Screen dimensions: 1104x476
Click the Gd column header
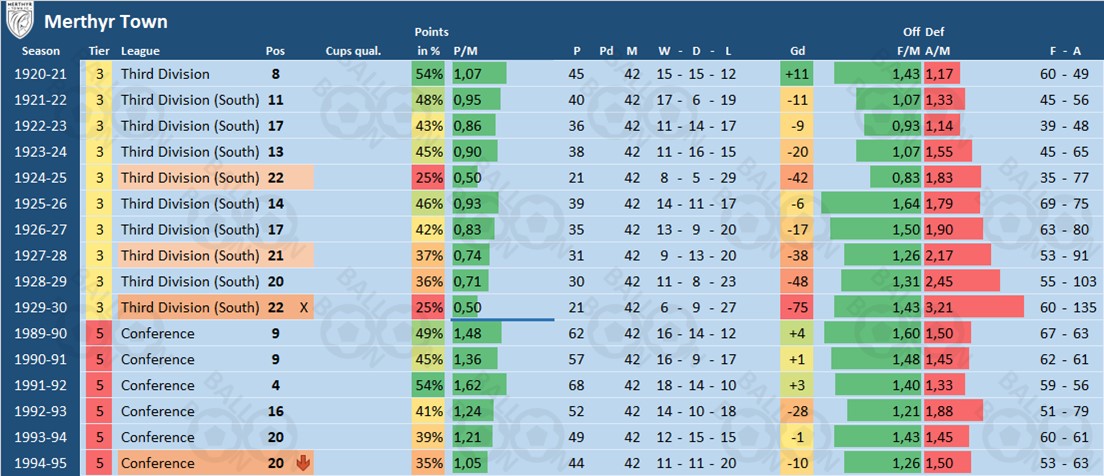(x=797, y=51)
